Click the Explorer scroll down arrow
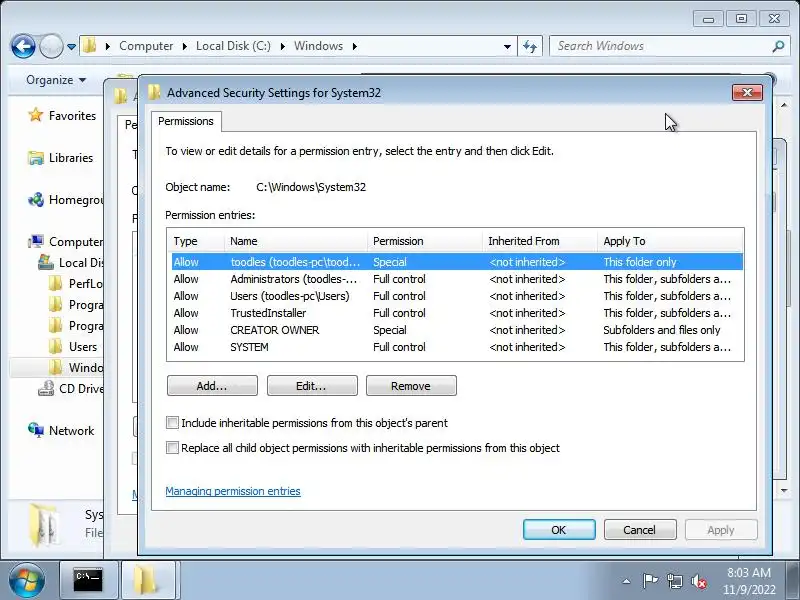 pyautogui.click(x=784, y=490)
